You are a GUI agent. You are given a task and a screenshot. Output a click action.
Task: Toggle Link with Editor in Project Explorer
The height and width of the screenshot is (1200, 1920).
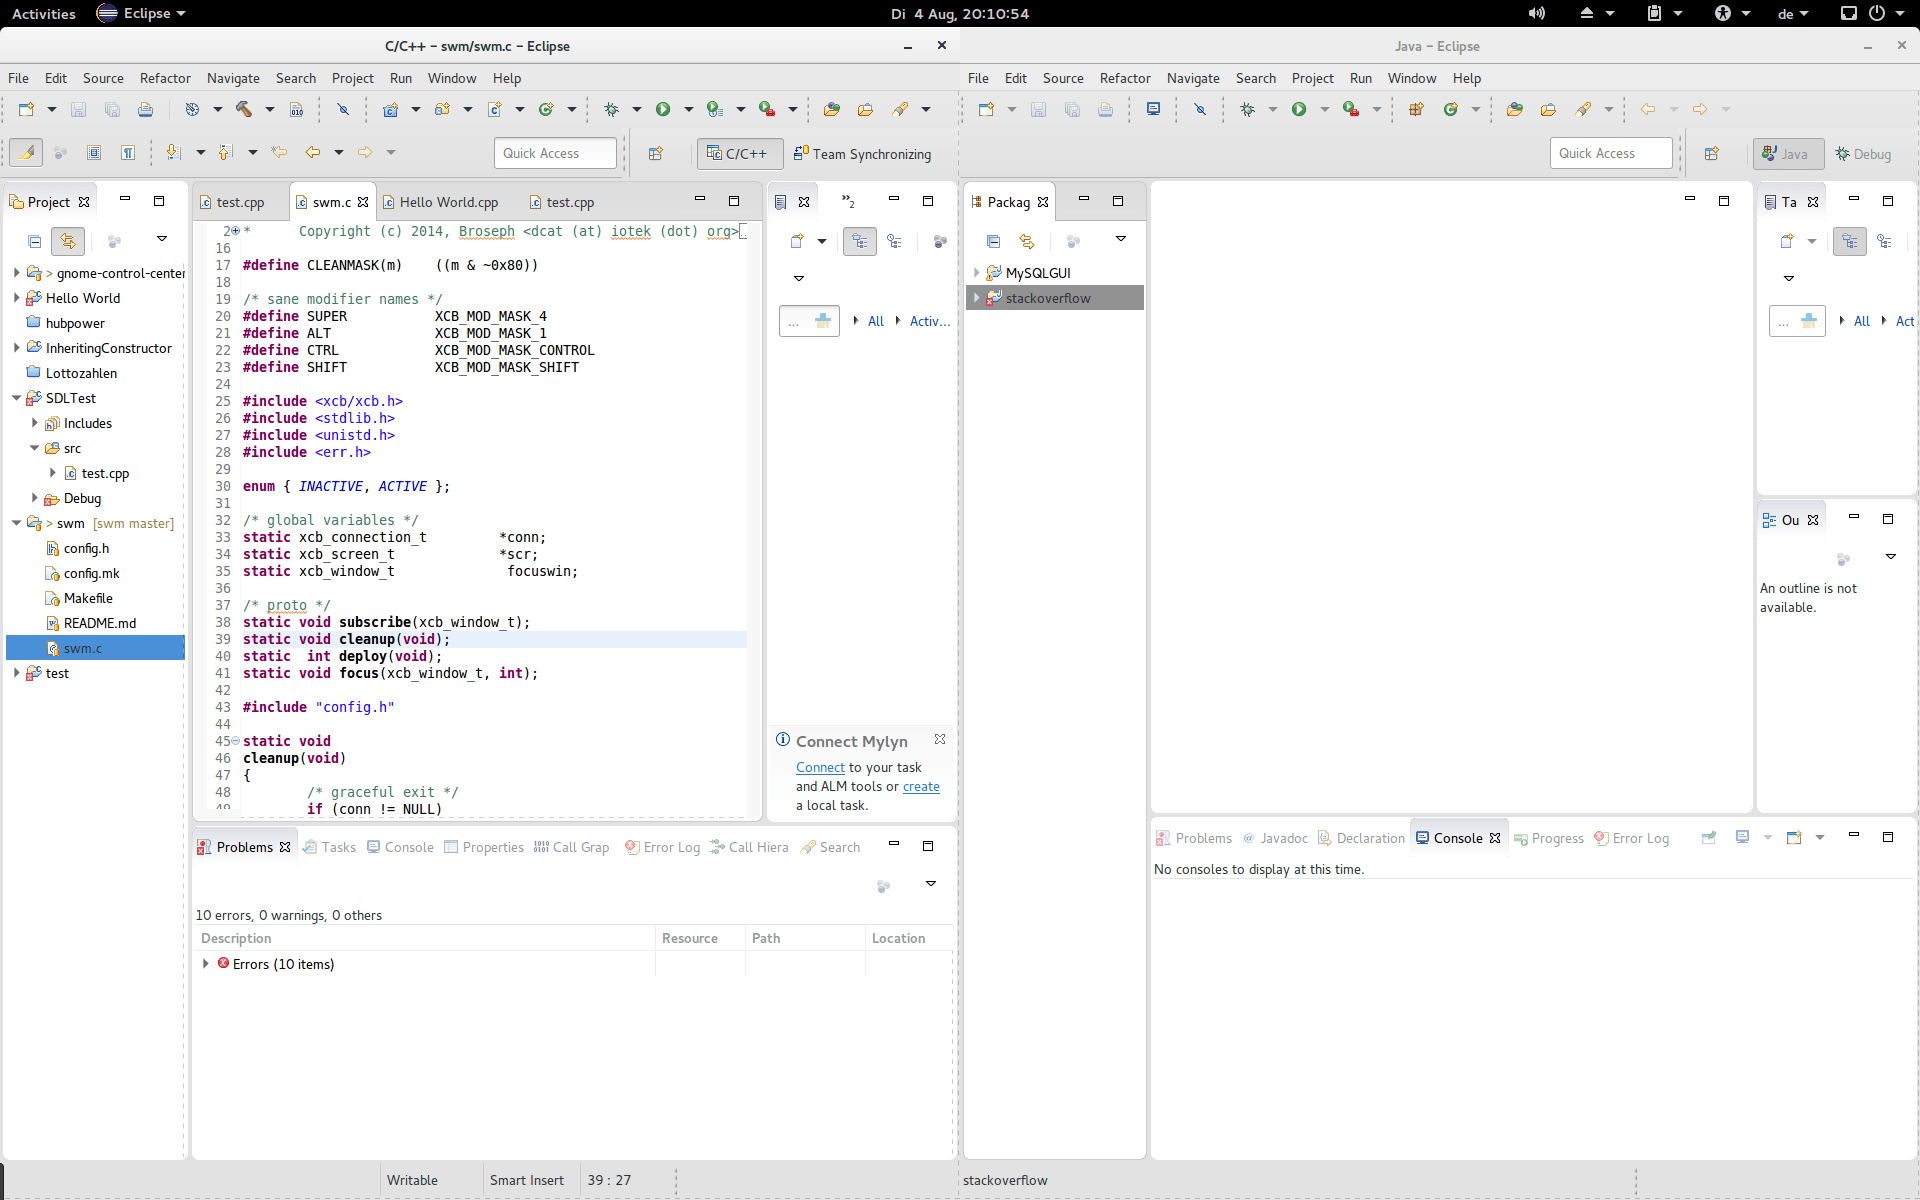[68, 241]
